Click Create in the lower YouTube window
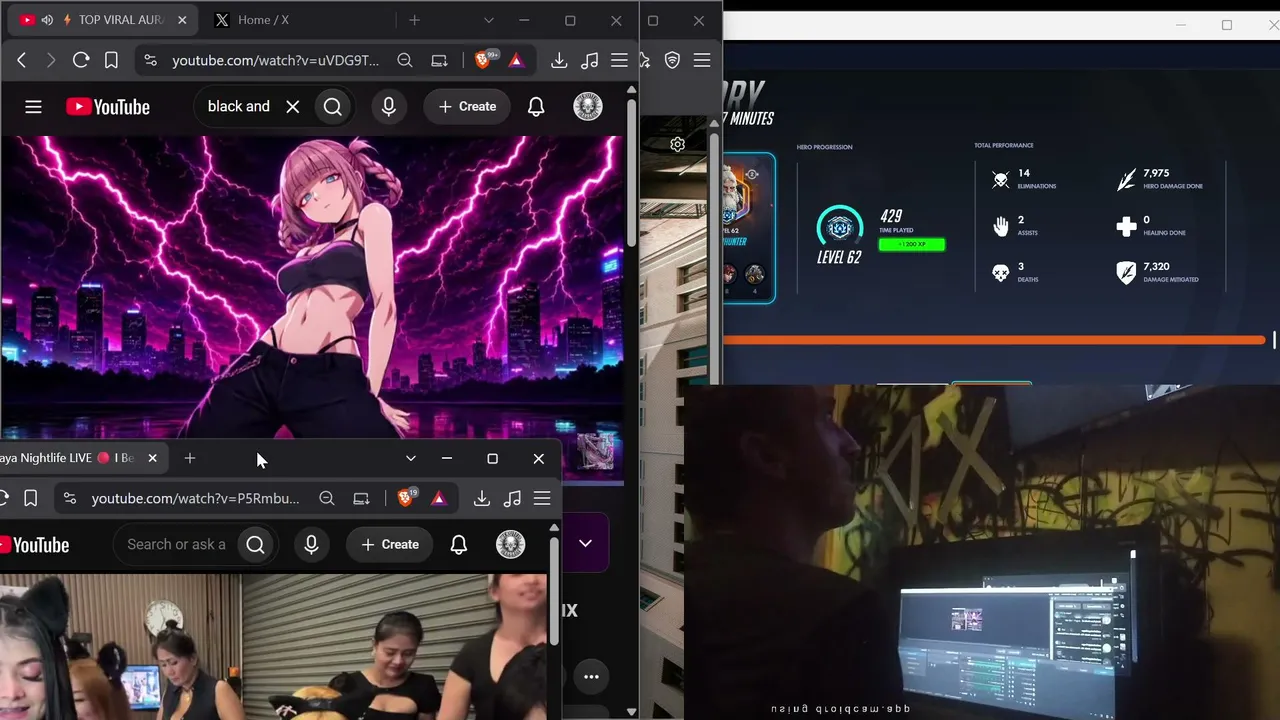1280x720 pixels. 390,545
